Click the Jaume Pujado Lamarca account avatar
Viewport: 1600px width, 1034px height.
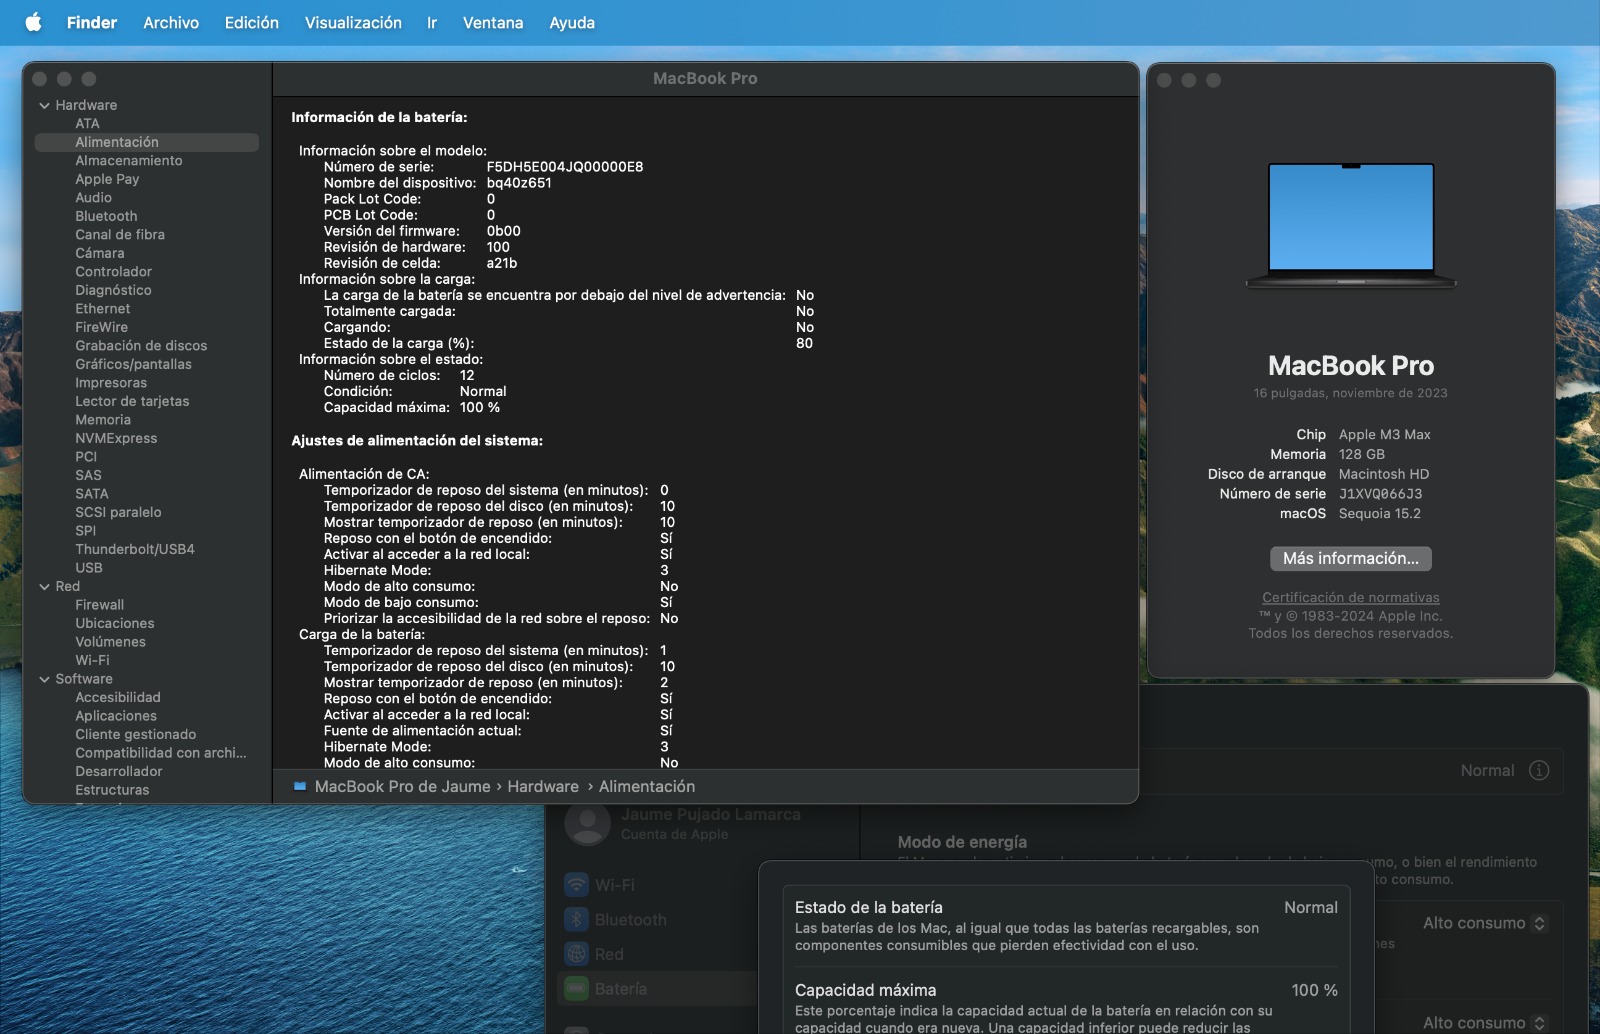tap(587, 823)
